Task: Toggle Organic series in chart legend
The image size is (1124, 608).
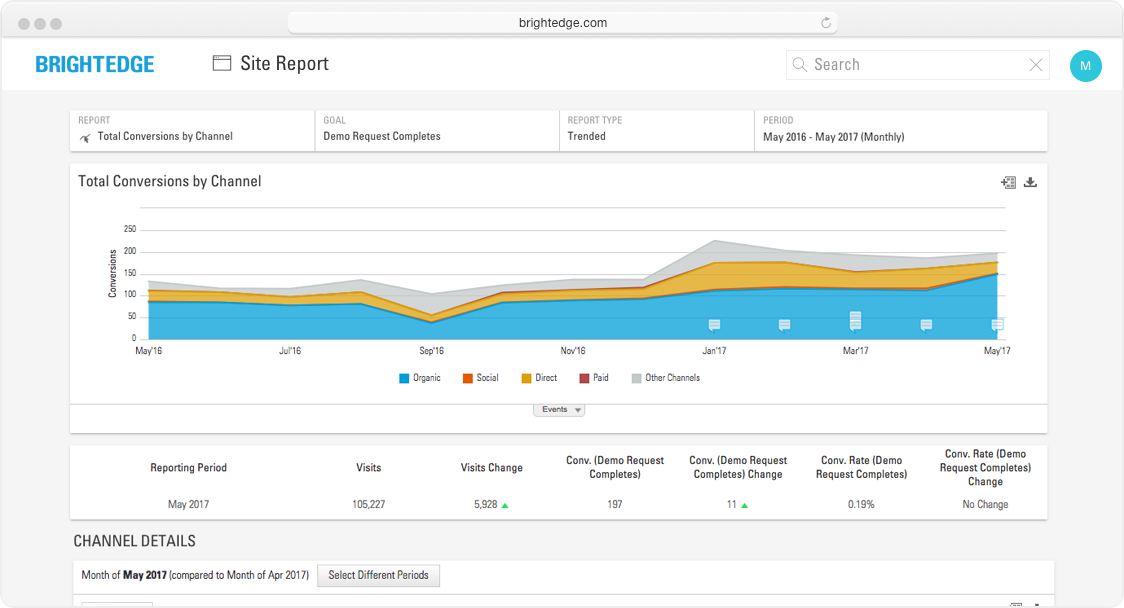Action: tap(420, 378)
